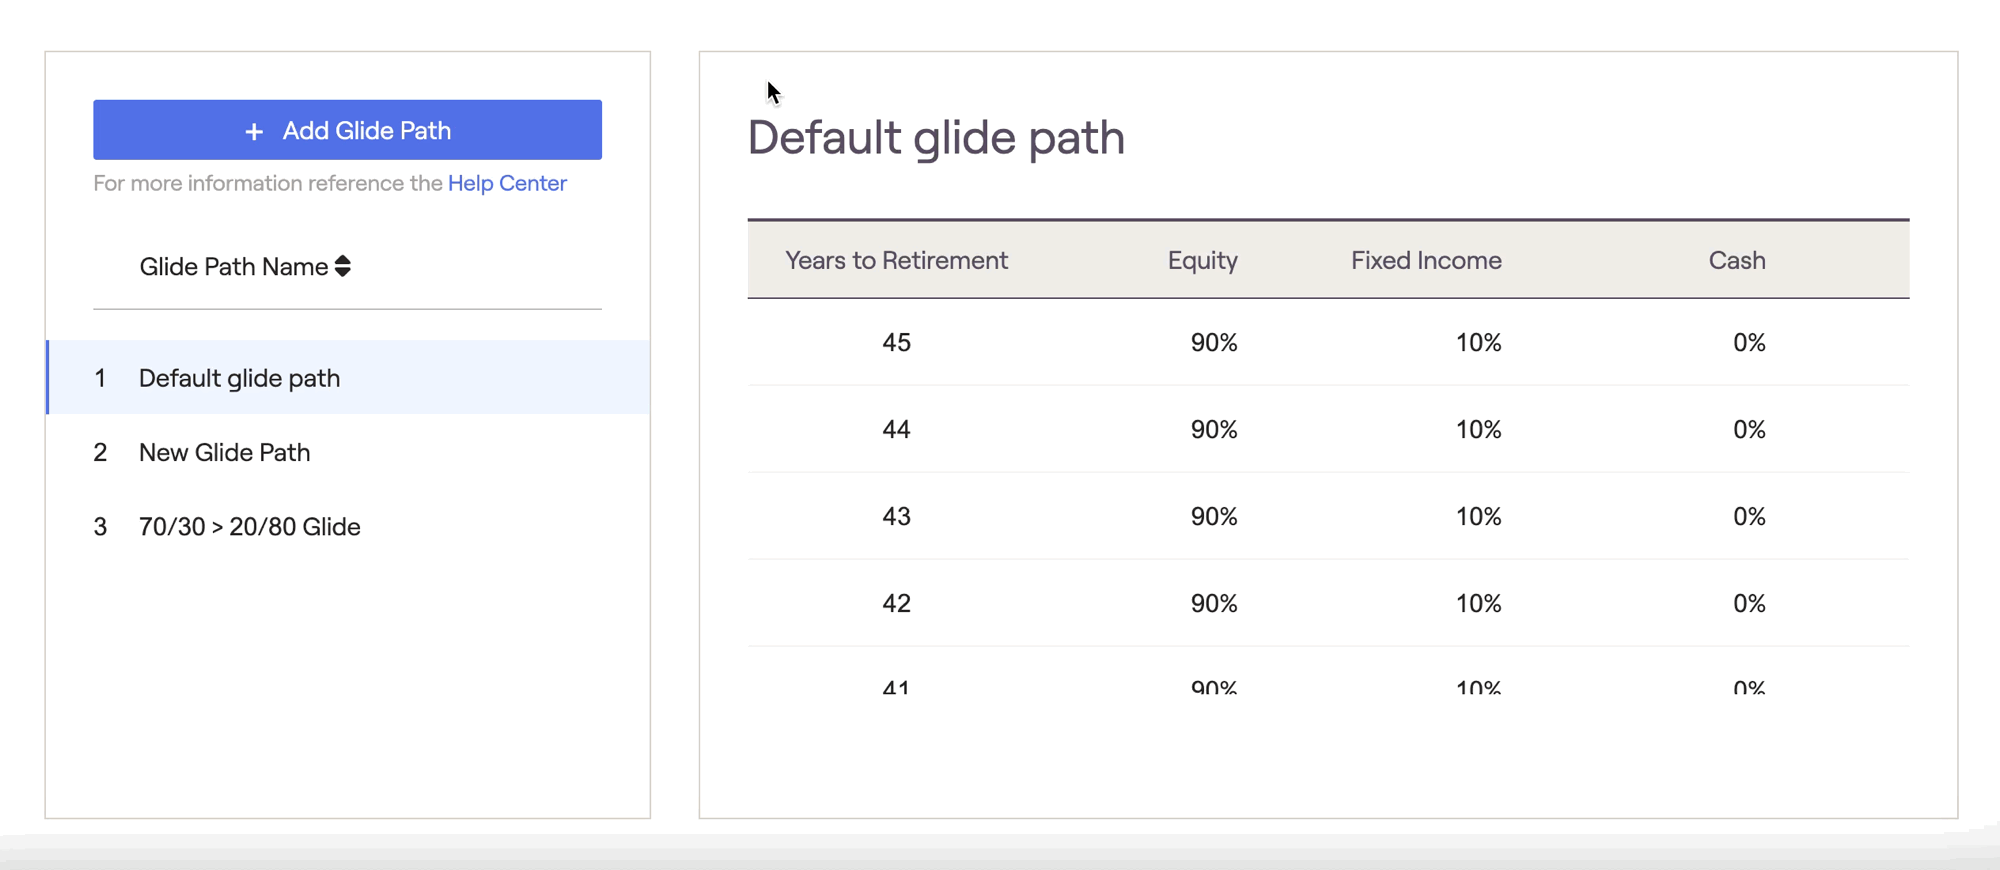This screenshot has width=2000, height=870.
Task: Click the Fixed Income value for year 43
Action: pos(1478,517)
